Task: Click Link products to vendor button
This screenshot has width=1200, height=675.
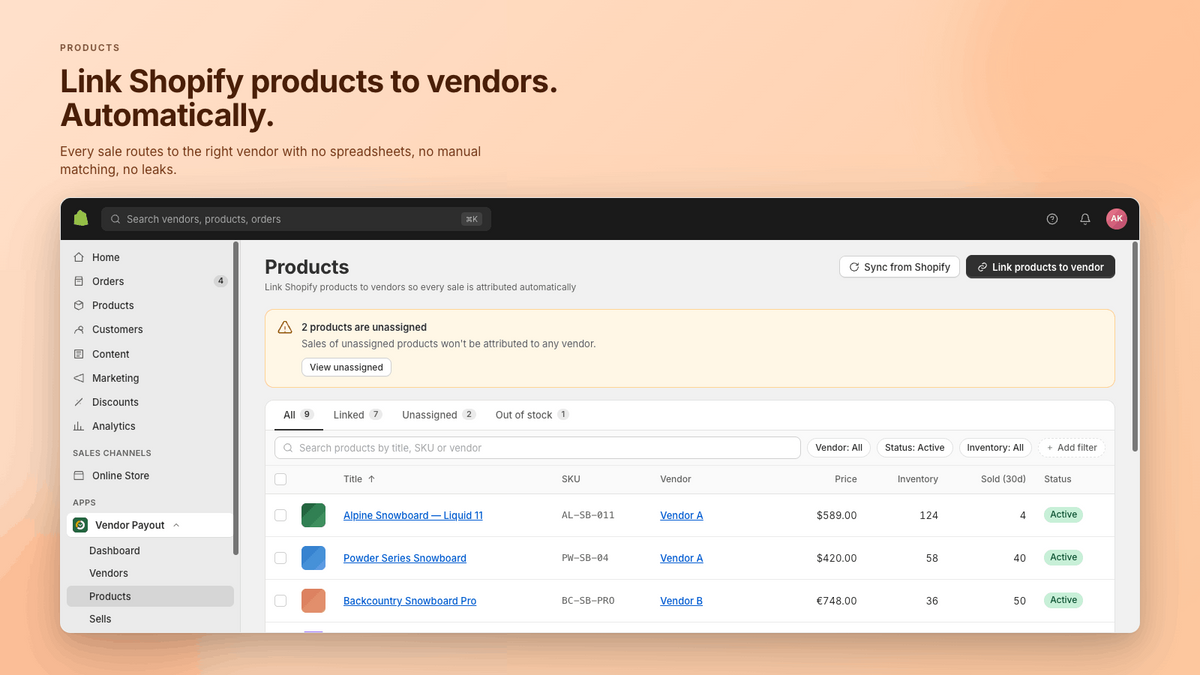Action: (x=1040, y=267)
